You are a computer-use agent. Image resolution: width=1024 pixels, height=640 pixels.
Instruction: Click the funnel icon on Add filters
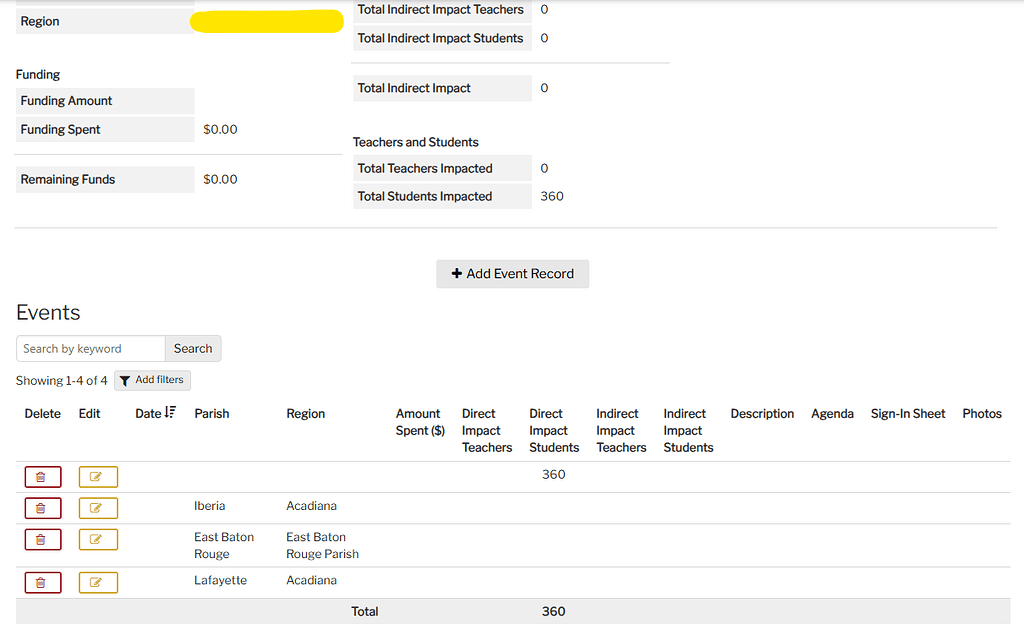[126, 380]
